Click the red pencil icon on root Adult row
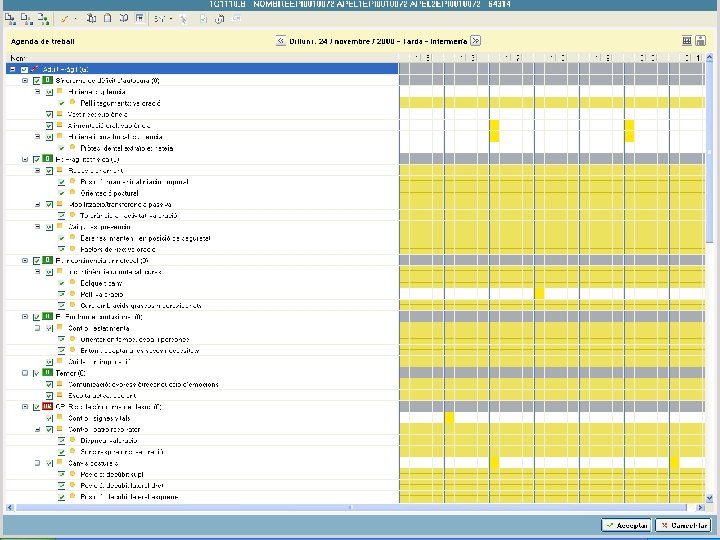Screen dimensions: 720x540 click(34, 69)
